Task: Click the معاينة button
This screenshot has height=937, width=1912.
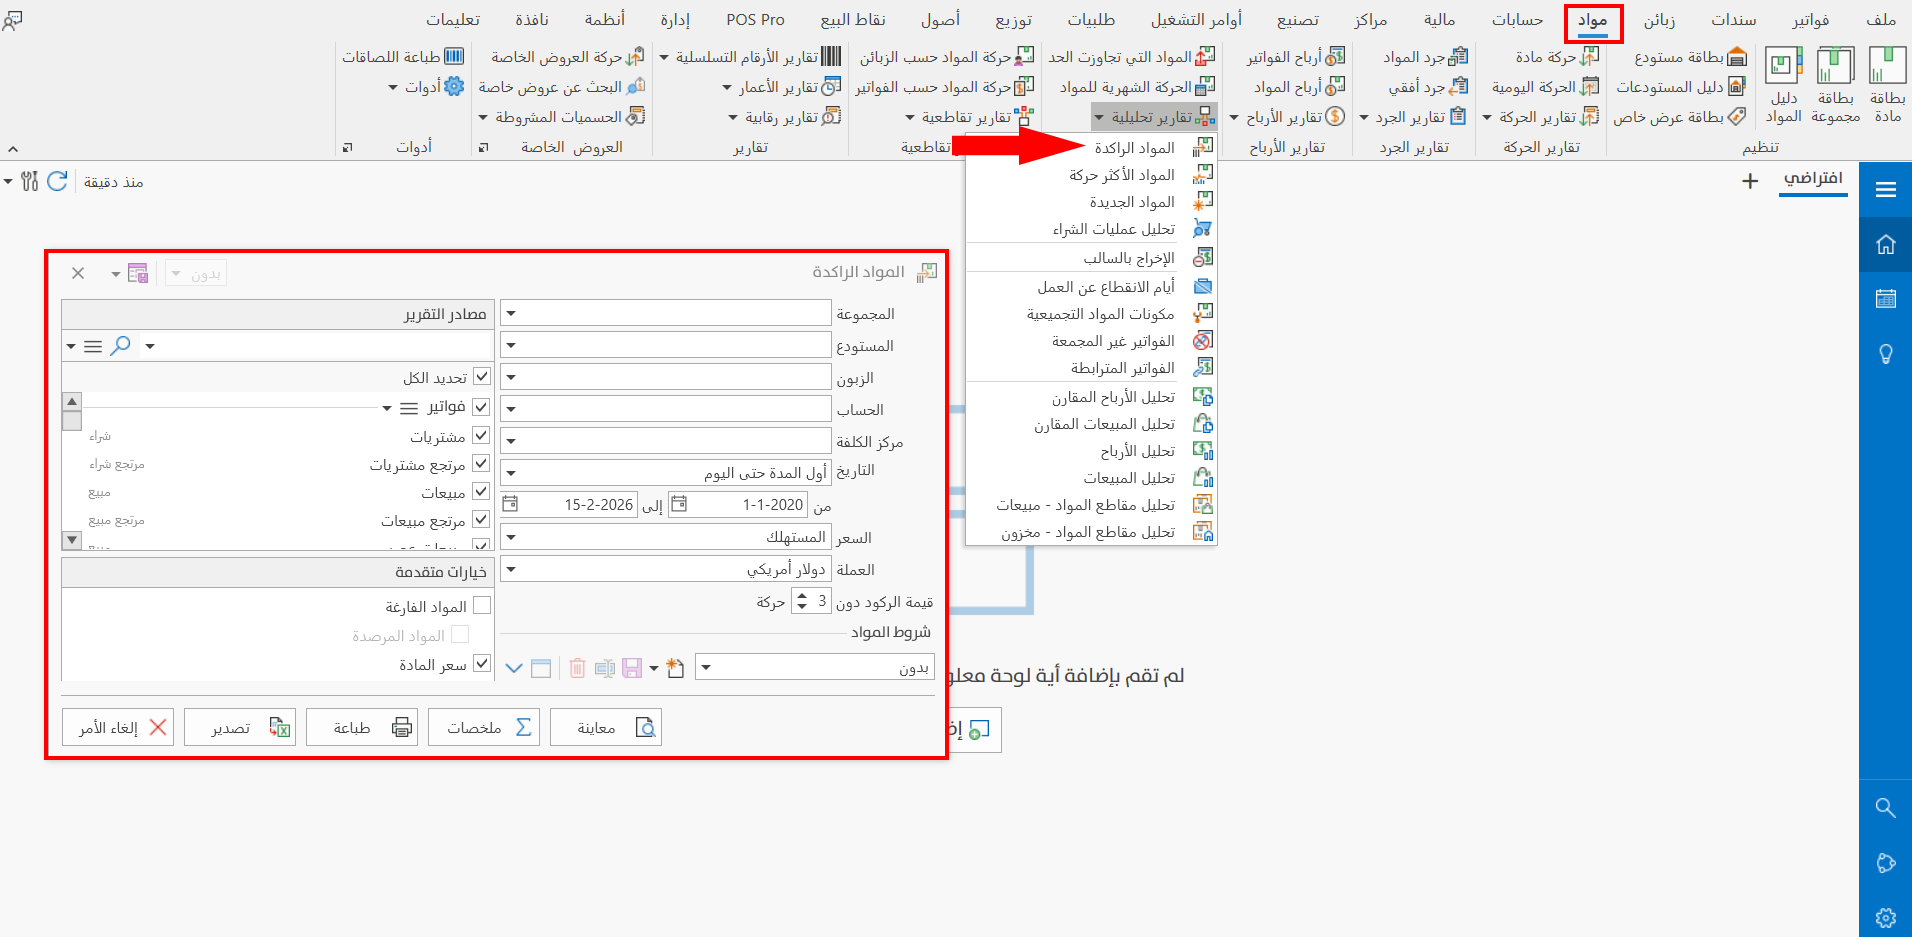Action: pos(605,727)
